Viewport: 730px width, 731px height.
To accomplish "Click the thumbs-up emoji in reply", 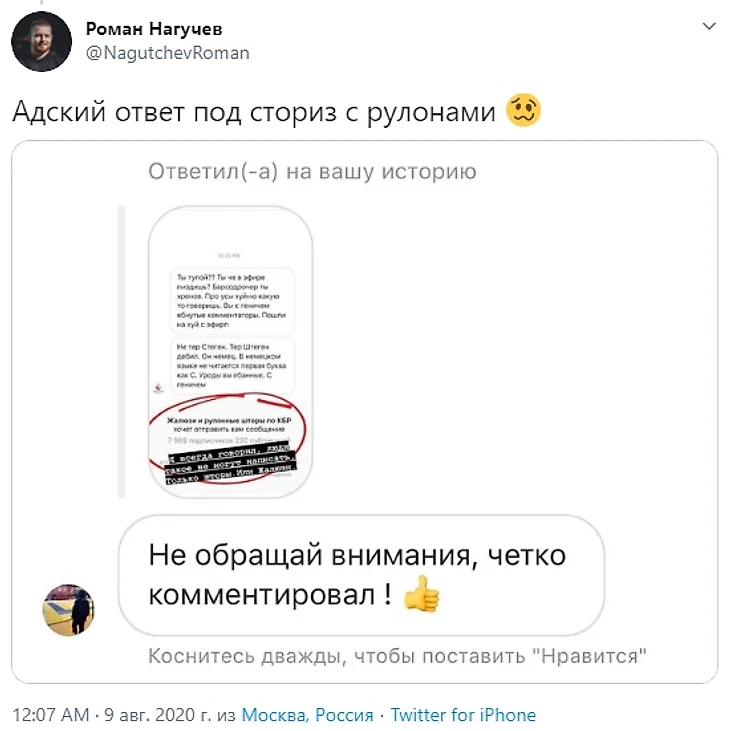I will click(422, 594).
